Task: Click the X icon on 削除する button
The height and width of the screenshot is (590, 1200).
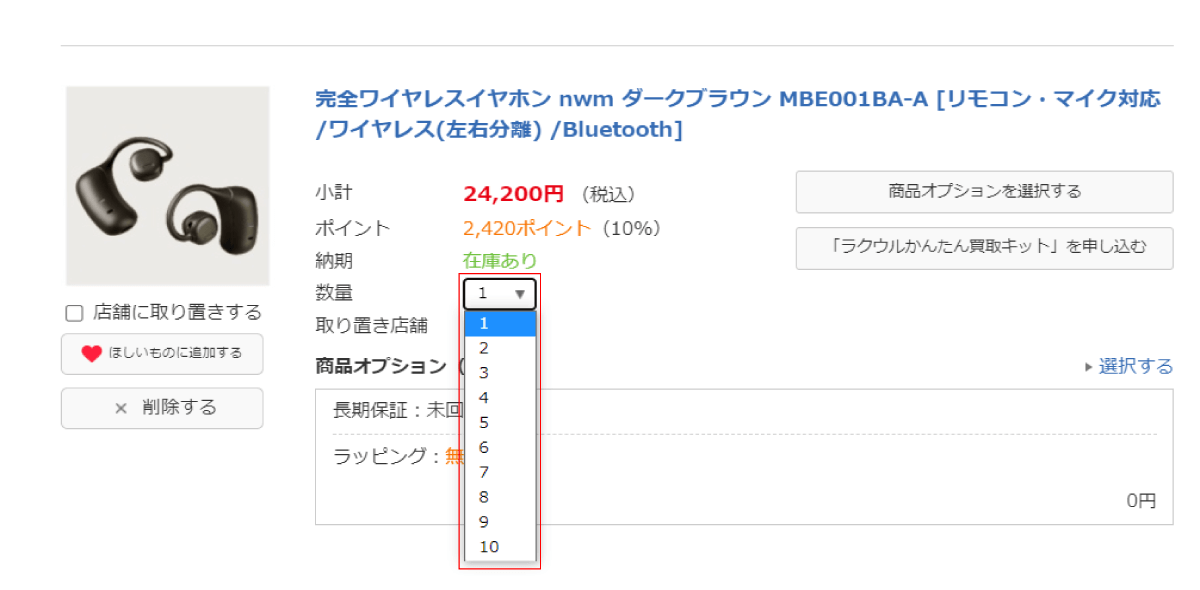Action: tap(121, 408)
